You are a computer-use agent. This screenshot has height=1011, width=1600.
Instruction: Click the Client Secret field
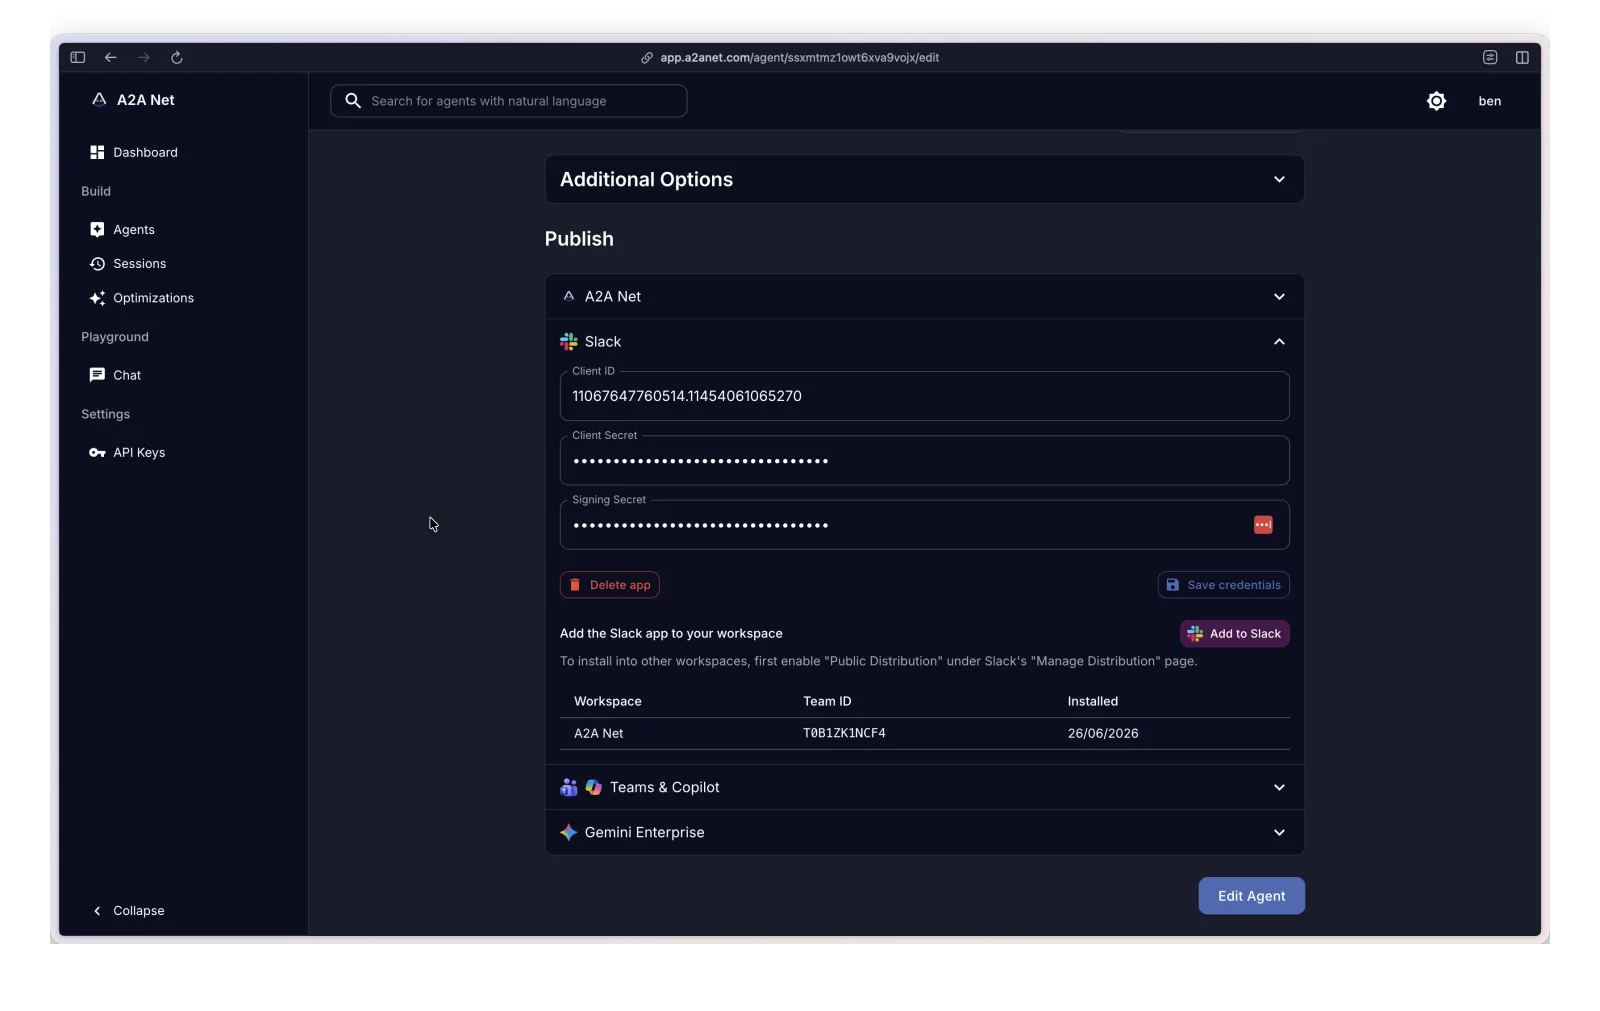click(924, 461)
